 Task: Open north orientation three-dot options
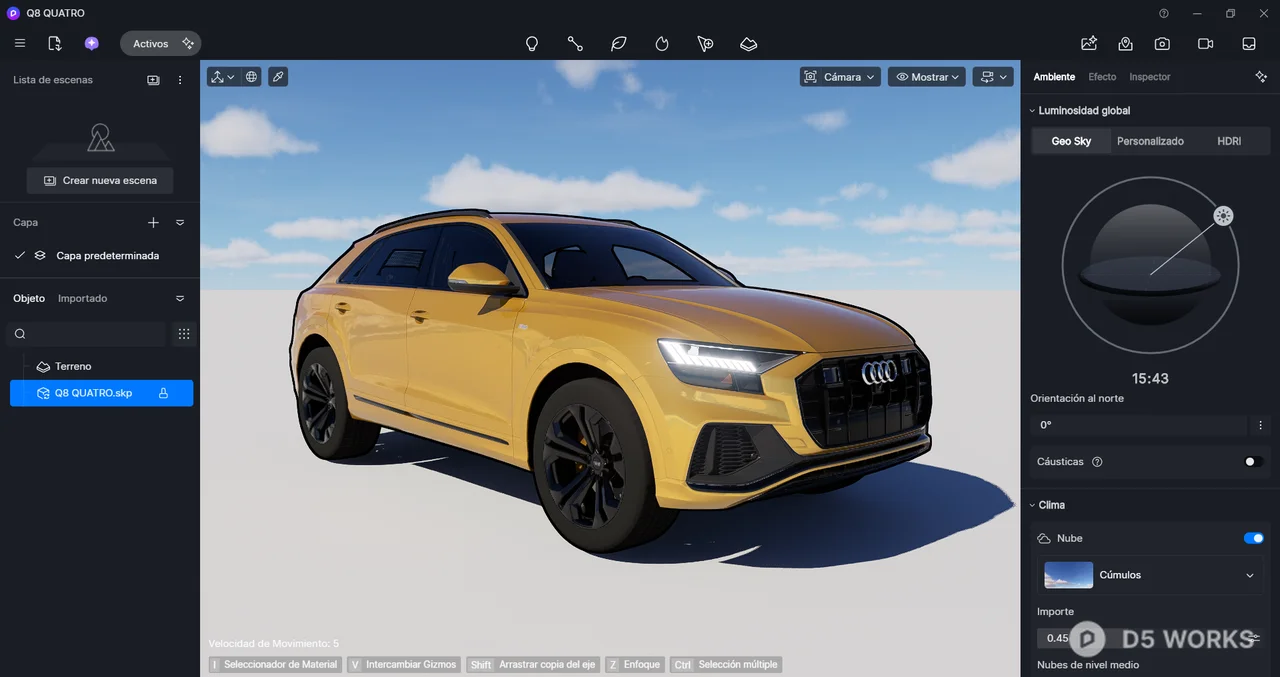coord(1260,425)
